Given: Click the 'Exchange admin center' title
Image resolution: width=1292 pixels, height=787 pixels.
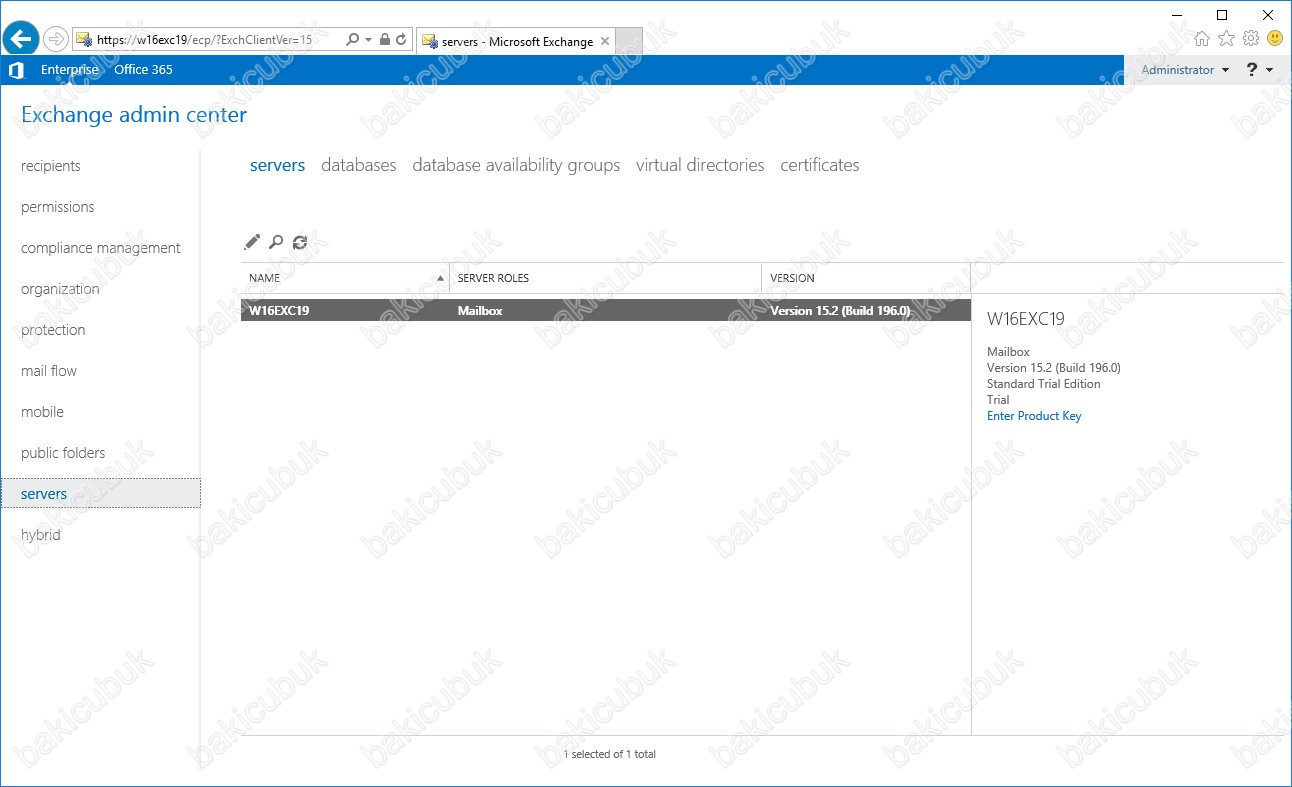Looking at the screenshot, I should [x=134, y=115].
